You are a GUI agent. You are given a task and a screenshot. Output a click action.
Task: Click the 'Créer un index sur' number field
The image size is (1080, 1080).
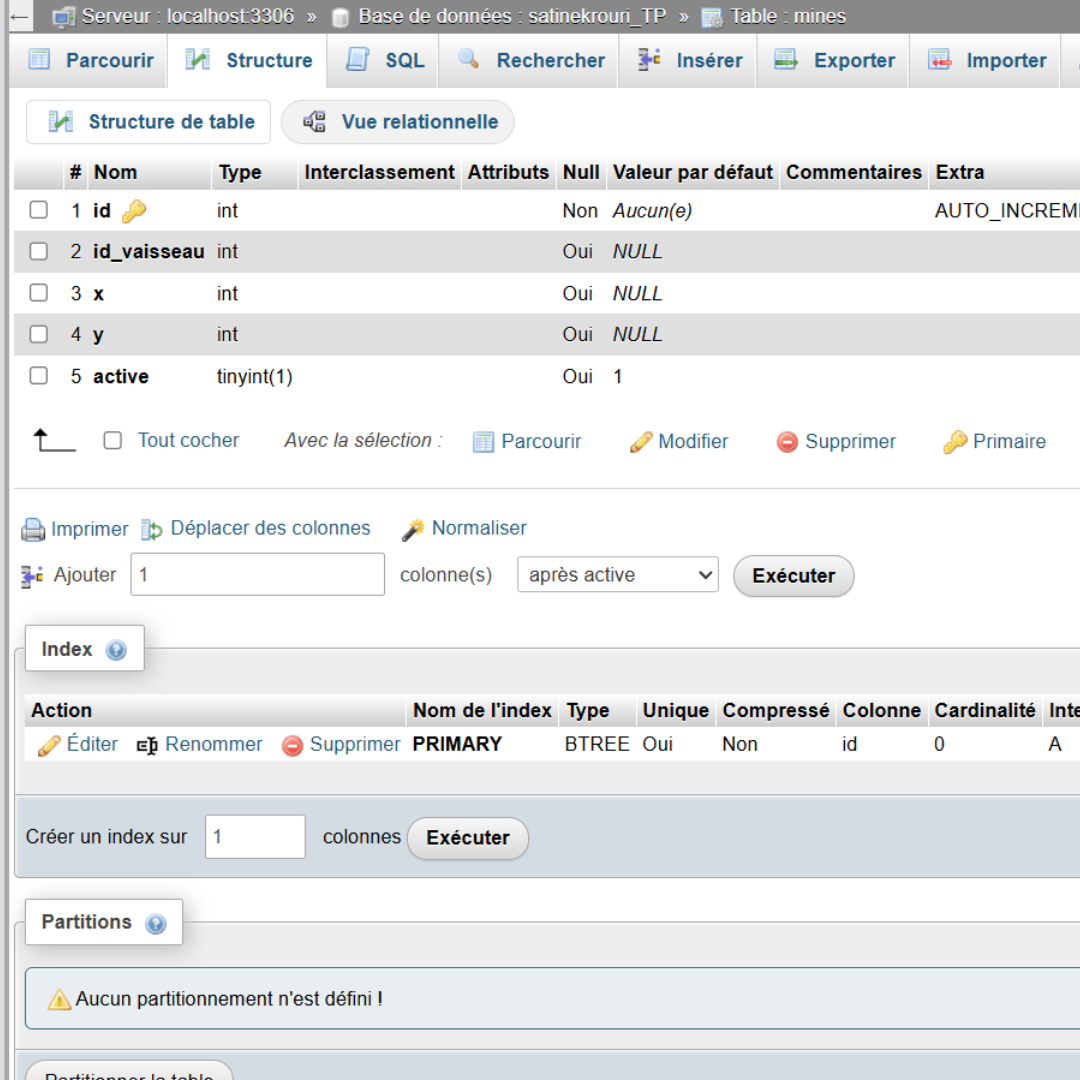[255, 837]
